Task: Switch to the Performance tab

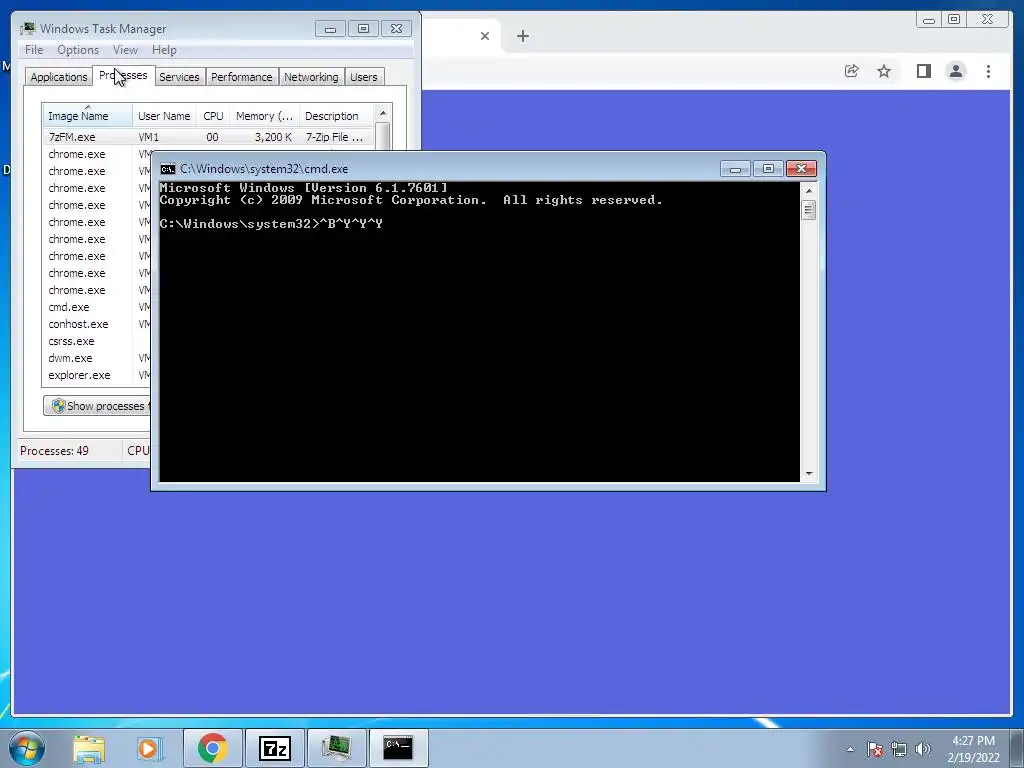Action: pos(241,77)
